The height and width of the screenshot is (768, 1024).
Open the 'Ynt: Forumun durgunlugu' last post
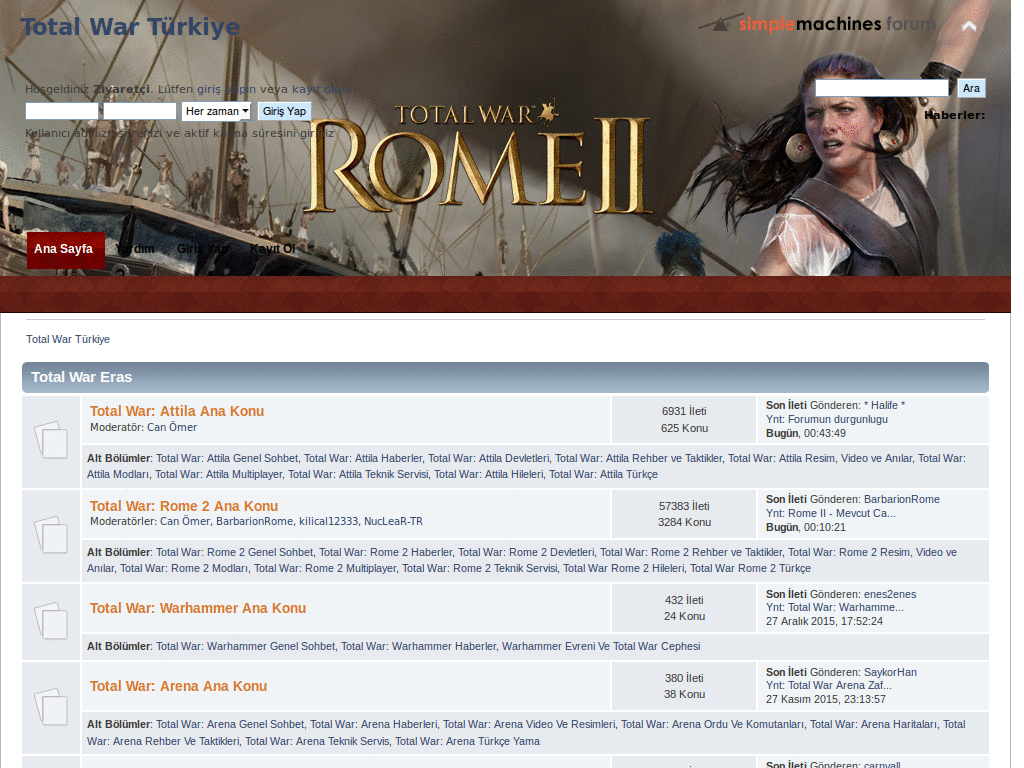point(827,419)
